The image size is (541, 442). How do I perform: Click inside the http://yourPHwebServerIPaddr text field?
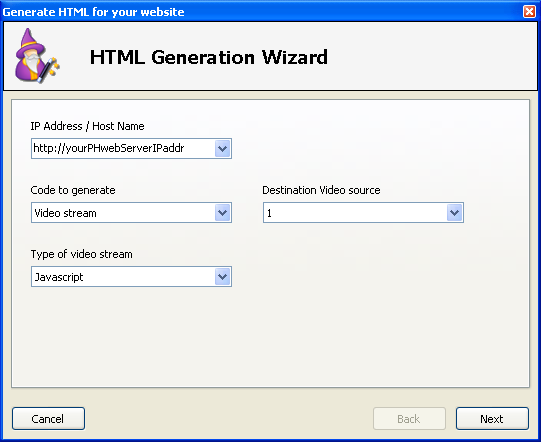point(123,149)
